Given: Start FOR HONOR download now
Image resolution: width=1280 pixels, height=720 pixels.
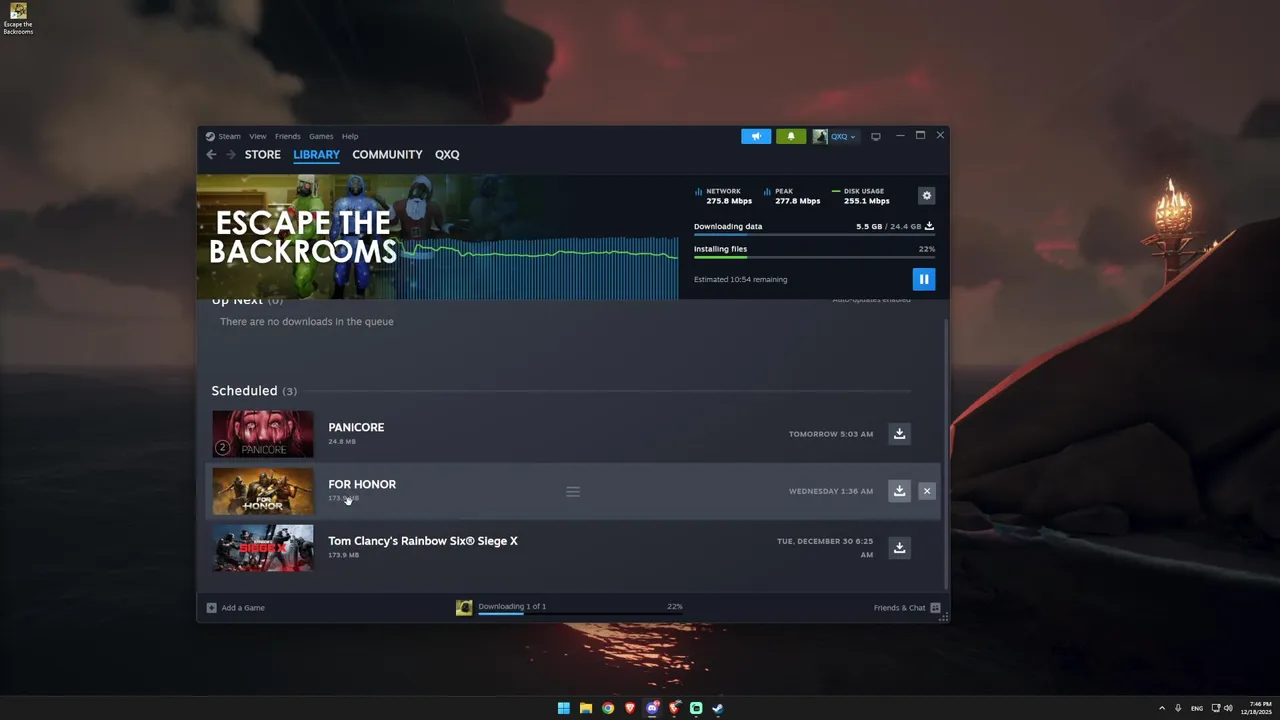Looking at the screenshot, I should [899, 491].
